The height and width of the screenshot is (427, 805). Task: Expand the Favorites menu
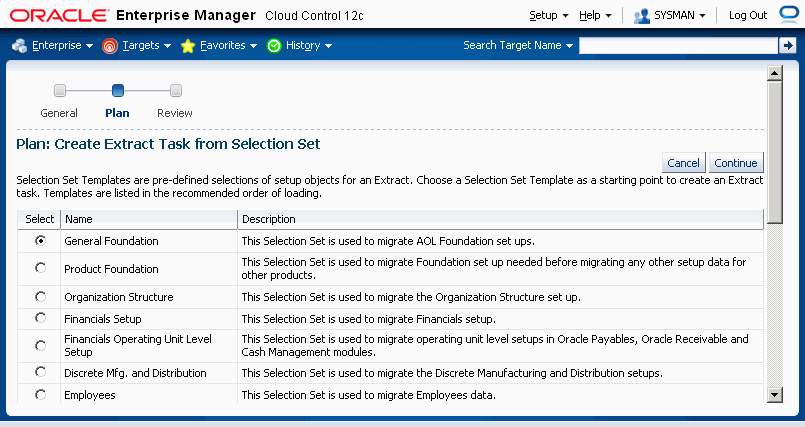(228, 46)
